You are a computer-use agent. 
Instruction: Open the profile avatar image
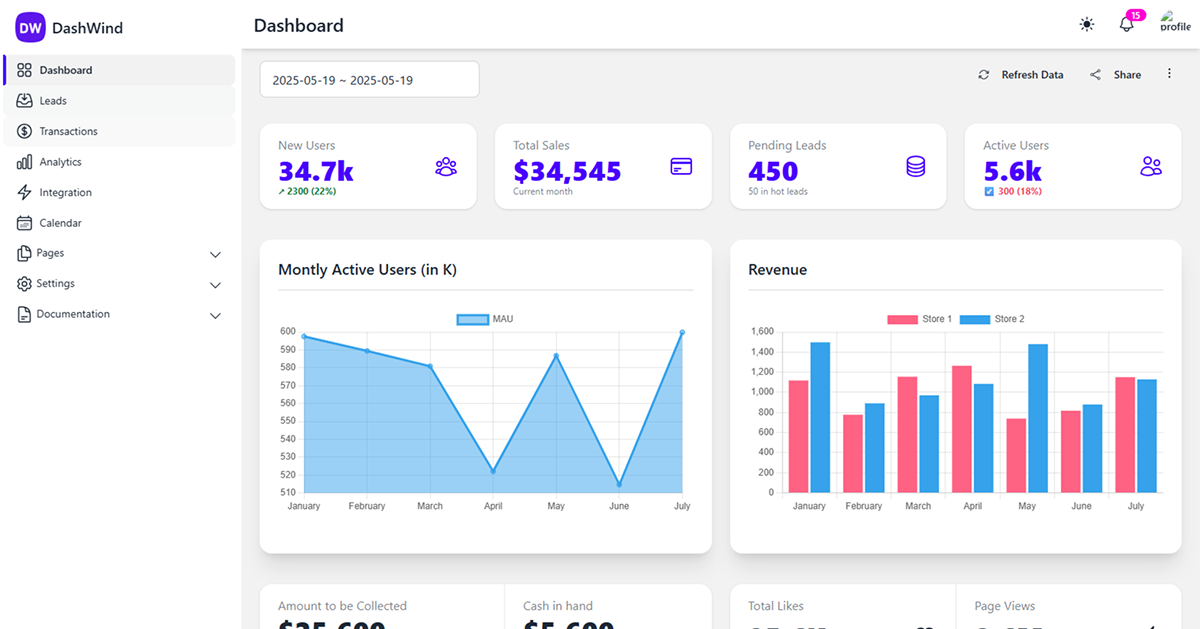point(1174,21)
